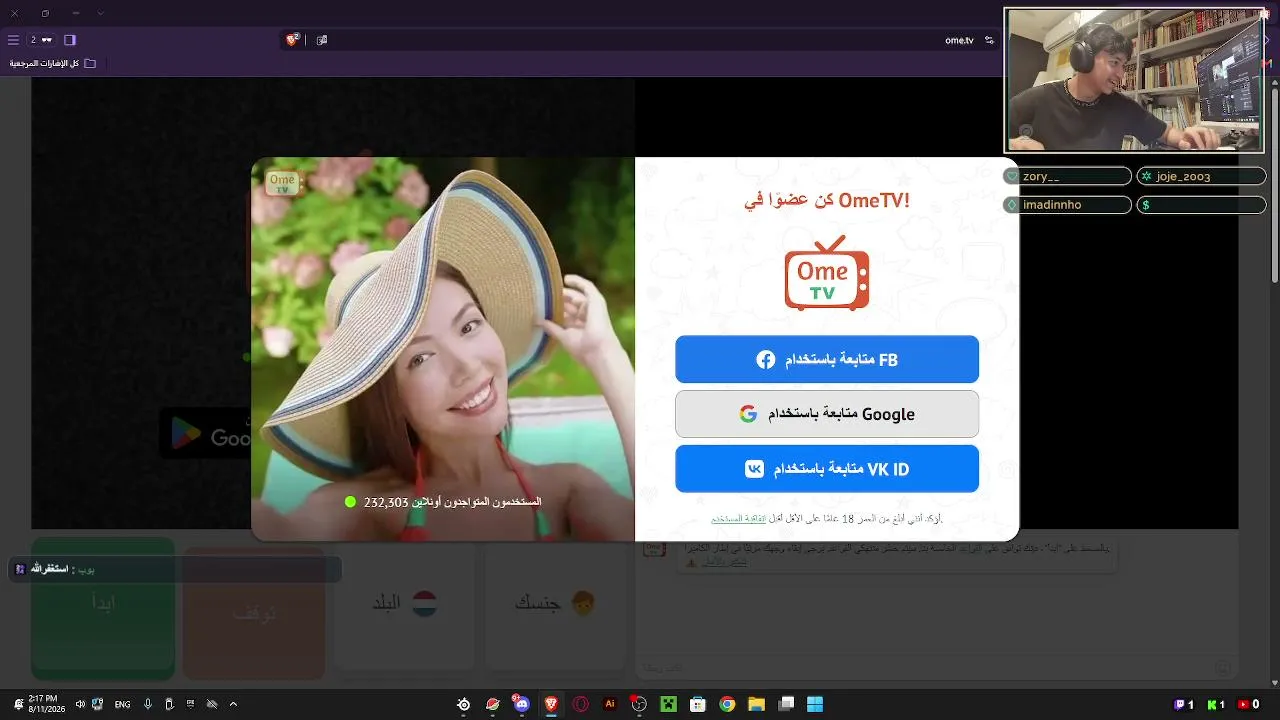Click the YouTube viewer counter
Screen dimensions: 1280x720
tap(1249, 704)
